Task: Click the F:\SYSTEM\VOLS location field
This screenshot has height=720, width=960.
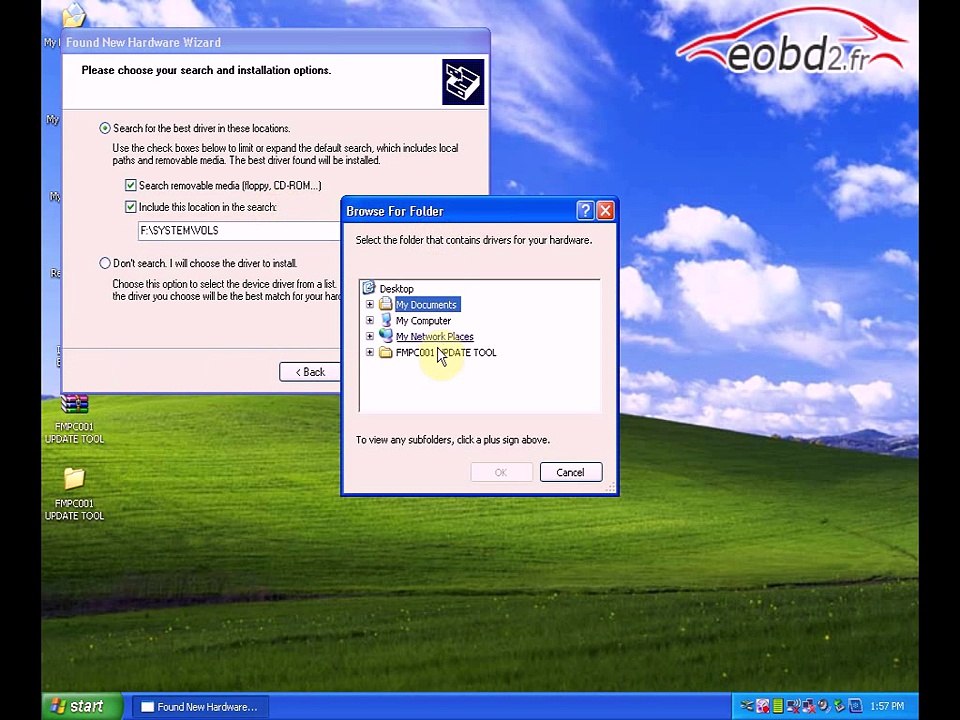Action: [x=239, y=230]
